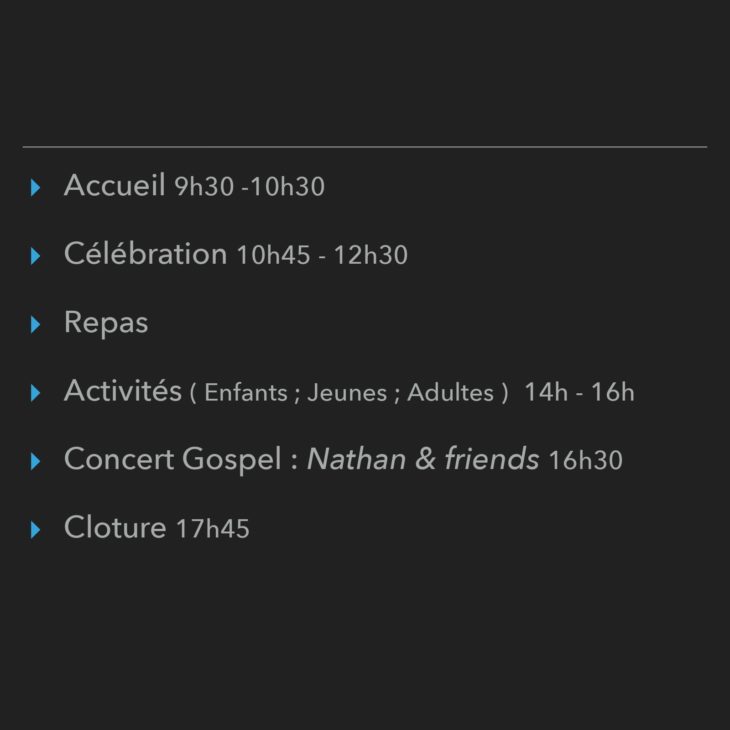This screenshot has width=730, height=730.
Task: Click the 10h45 - 12h30 time range
Action: [x=322, y=255]
